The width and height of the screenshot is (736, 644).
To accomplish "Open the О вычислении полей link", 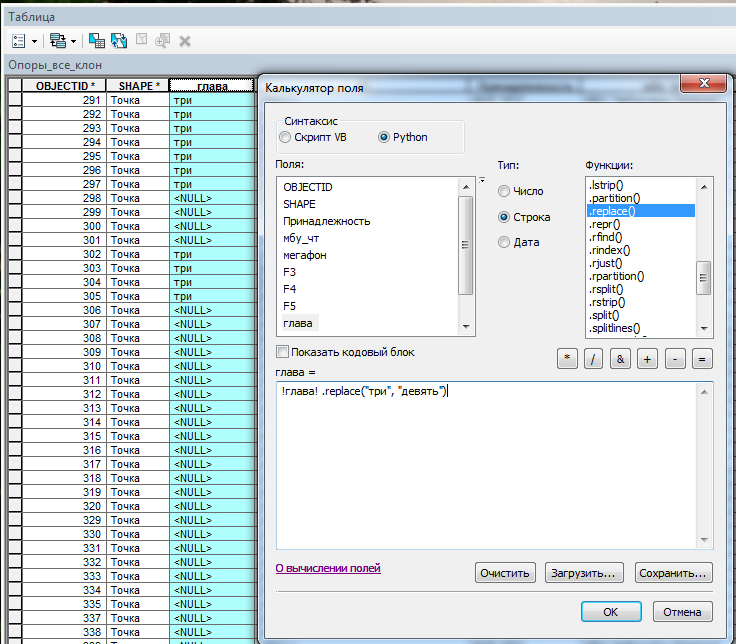I will [328, 568].
